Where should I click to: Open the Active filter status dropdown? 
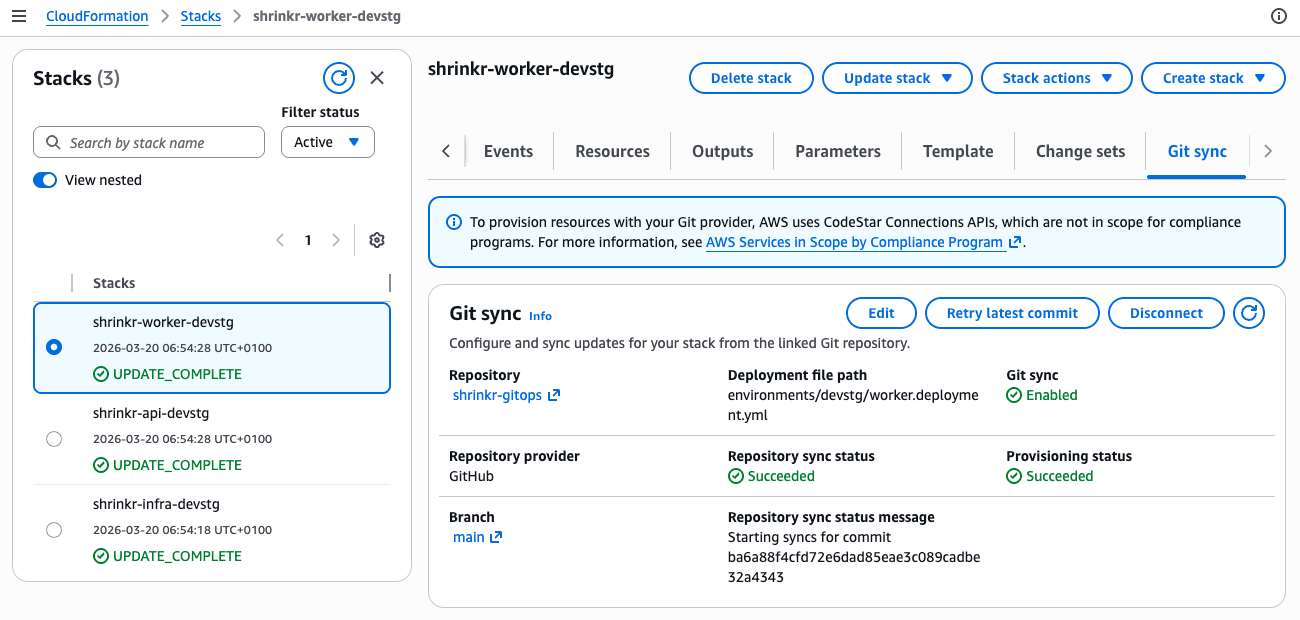pyautogui.click(x=327, y=141)
